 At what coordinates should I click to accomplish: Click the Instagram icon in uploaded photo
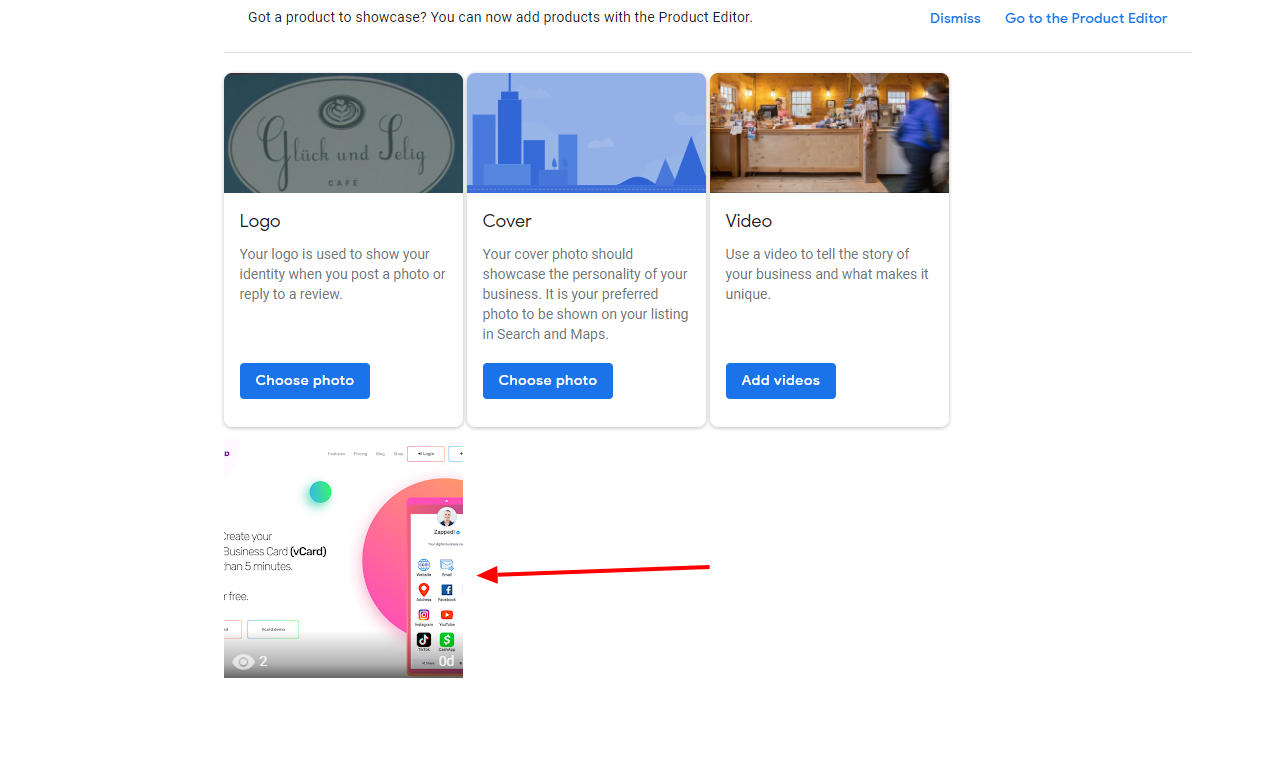click(x=424, y=615)
